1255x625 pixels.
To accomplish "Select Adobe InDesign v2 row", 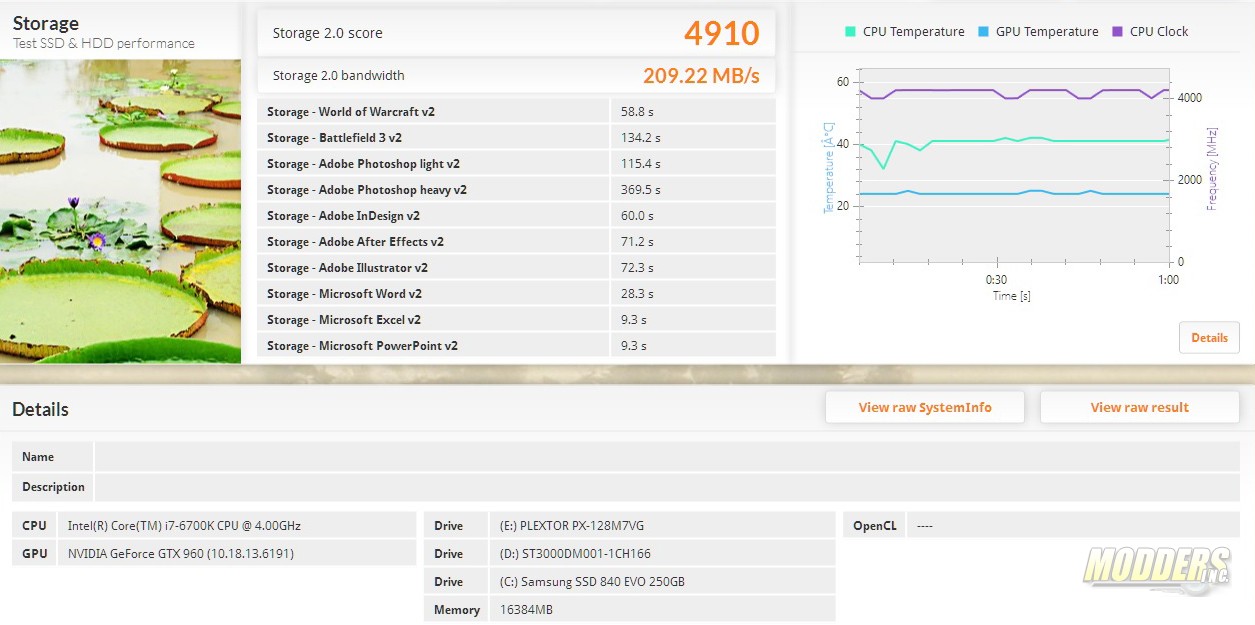I will pyautogui.click(x=516, y=215).
